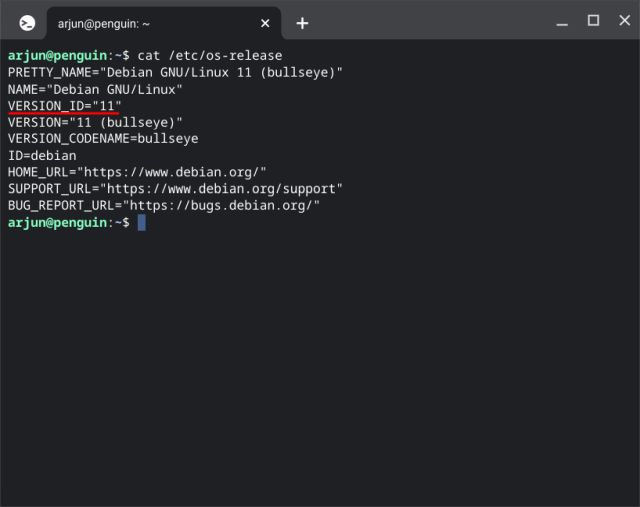
Task: Open a new terminal tab with plus
Action: pyautogui.click(x=302, y=23)
